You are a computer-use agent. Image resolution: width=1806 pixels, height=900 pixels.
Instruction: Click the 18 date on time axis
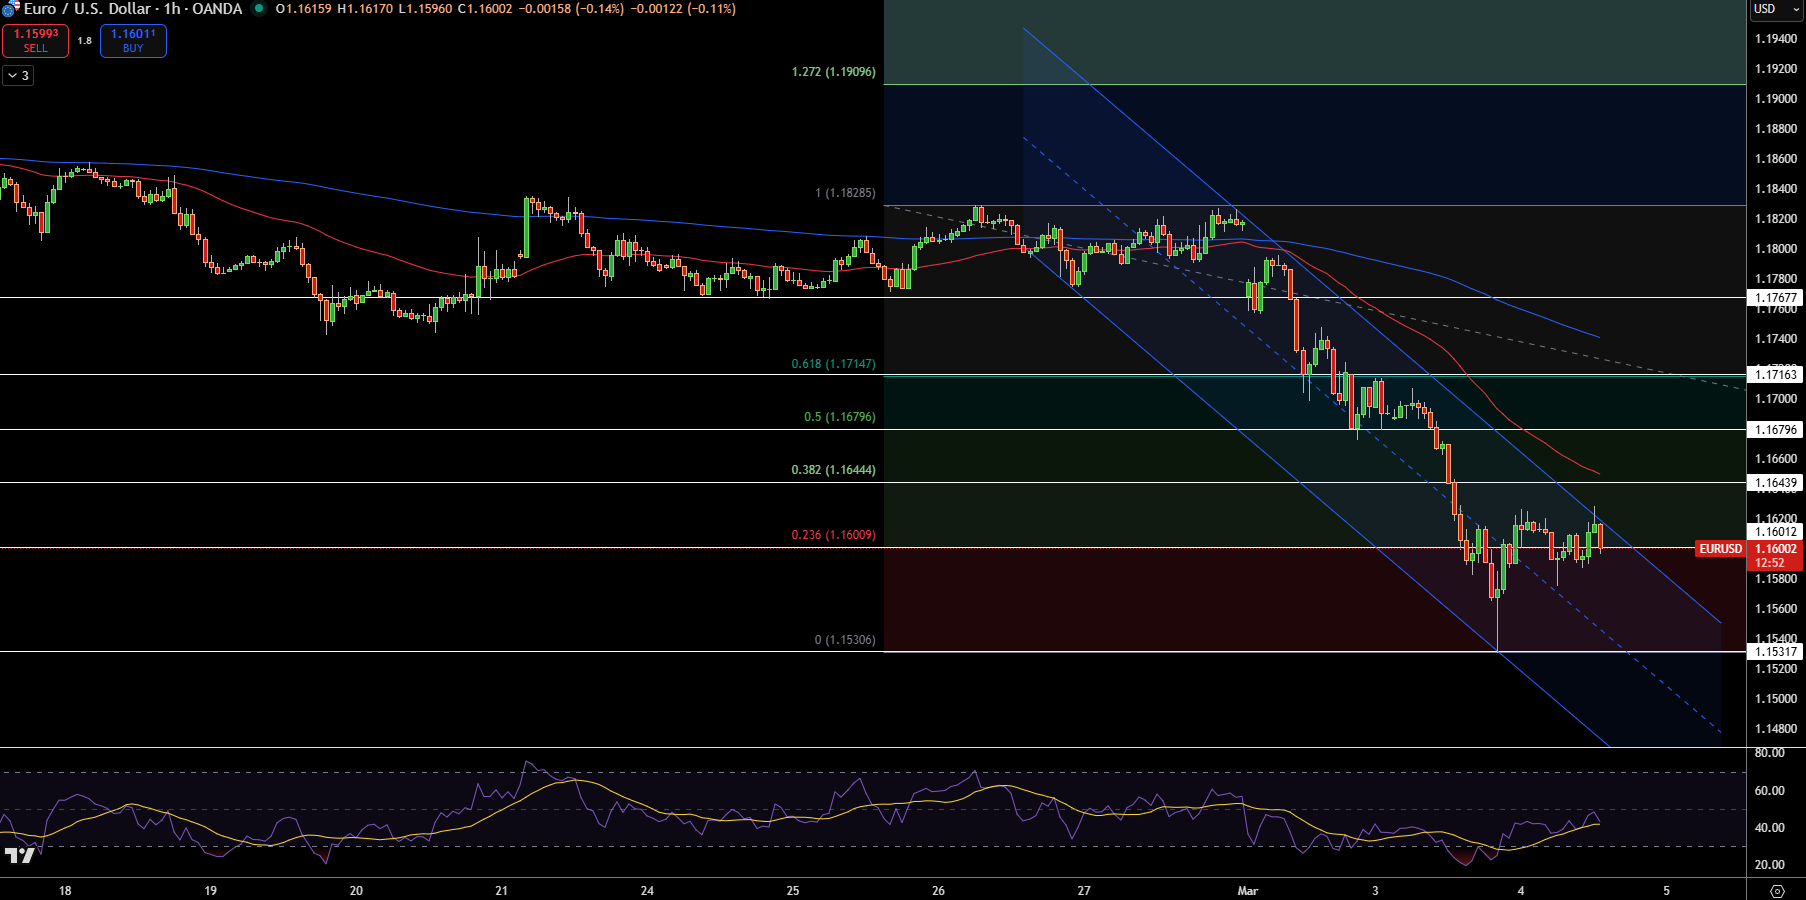tap(65, 891)
